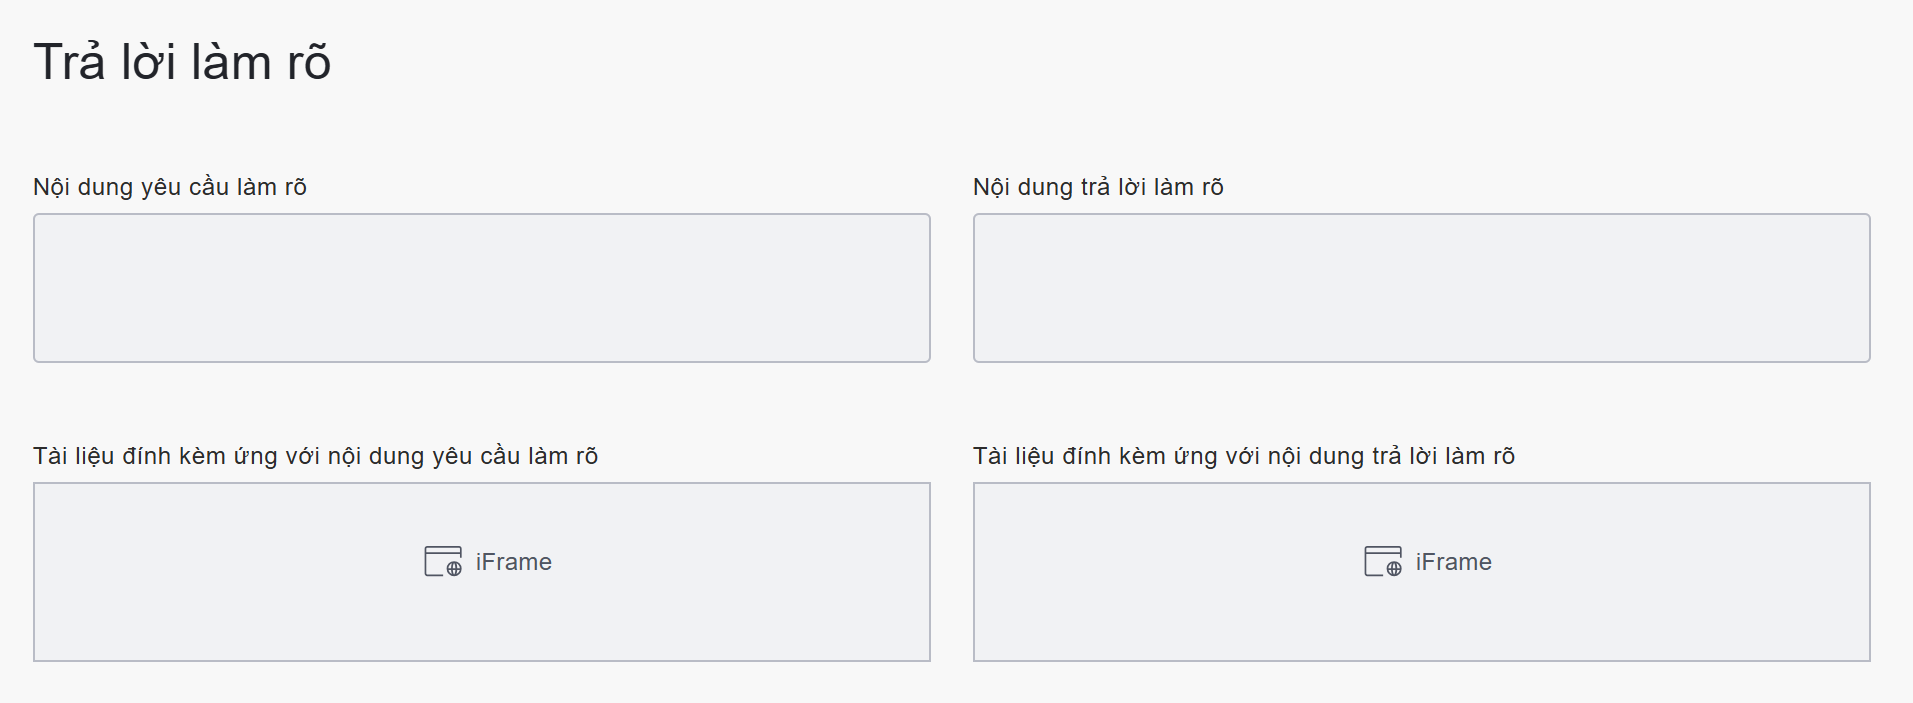The height and width of the screenshot is (703, 1913).
Task: Focus the 'Nội dung yêu cầu làm rõ' text area
Action: (x=481, y=288)
